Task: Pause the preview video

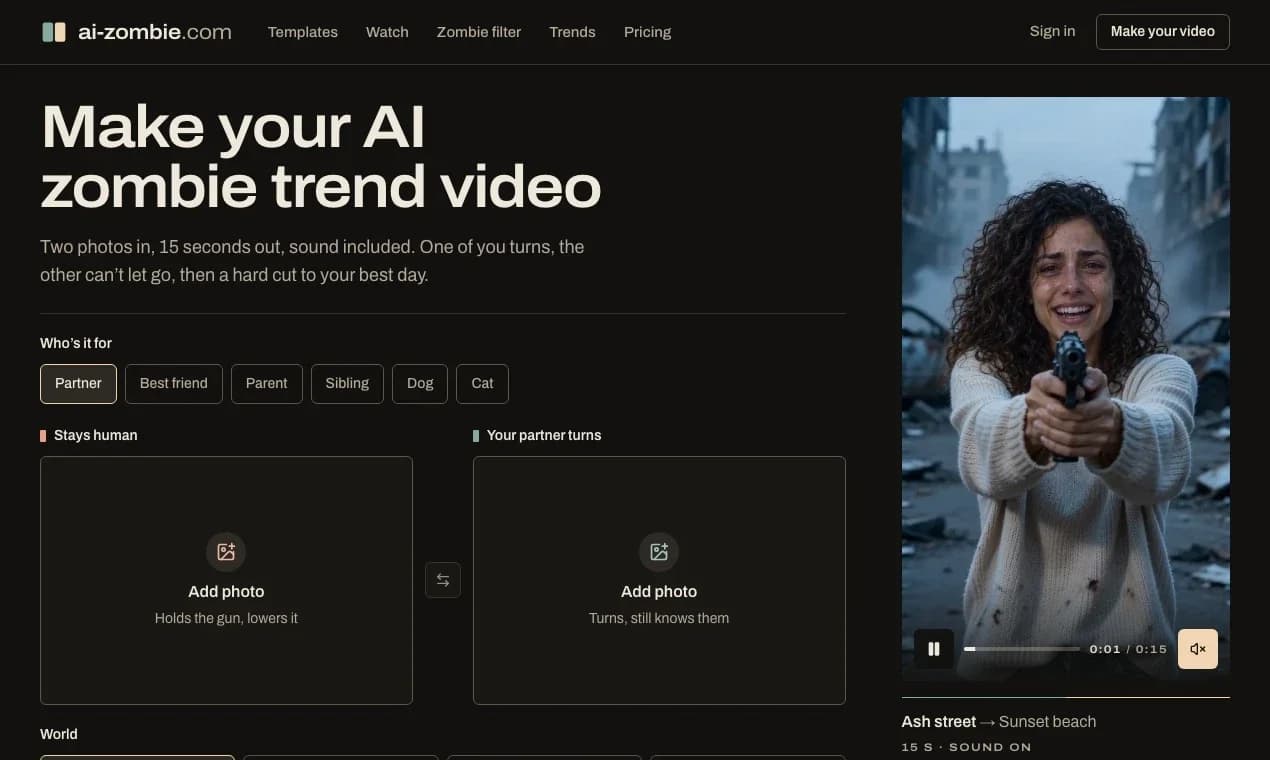Action: (x=934, y=649)
